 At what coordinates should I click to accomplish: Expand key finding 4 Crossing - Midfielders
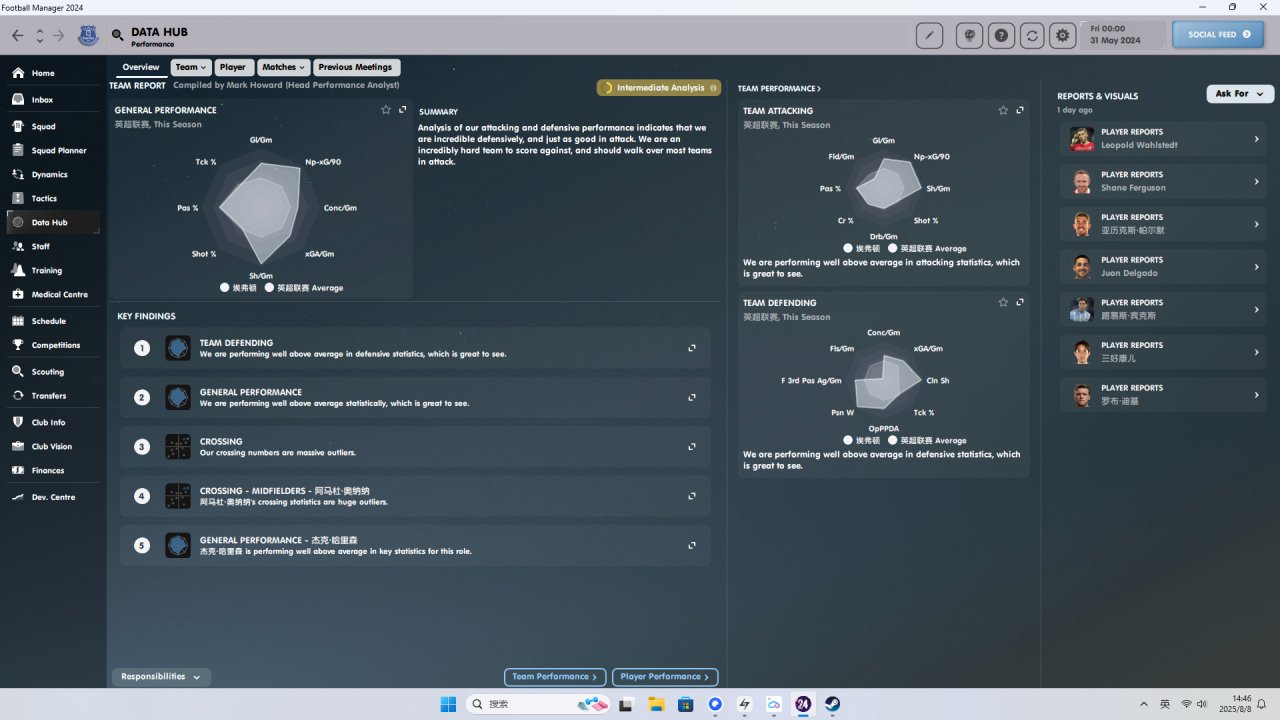pyautogui.click(x=692, y=496)
